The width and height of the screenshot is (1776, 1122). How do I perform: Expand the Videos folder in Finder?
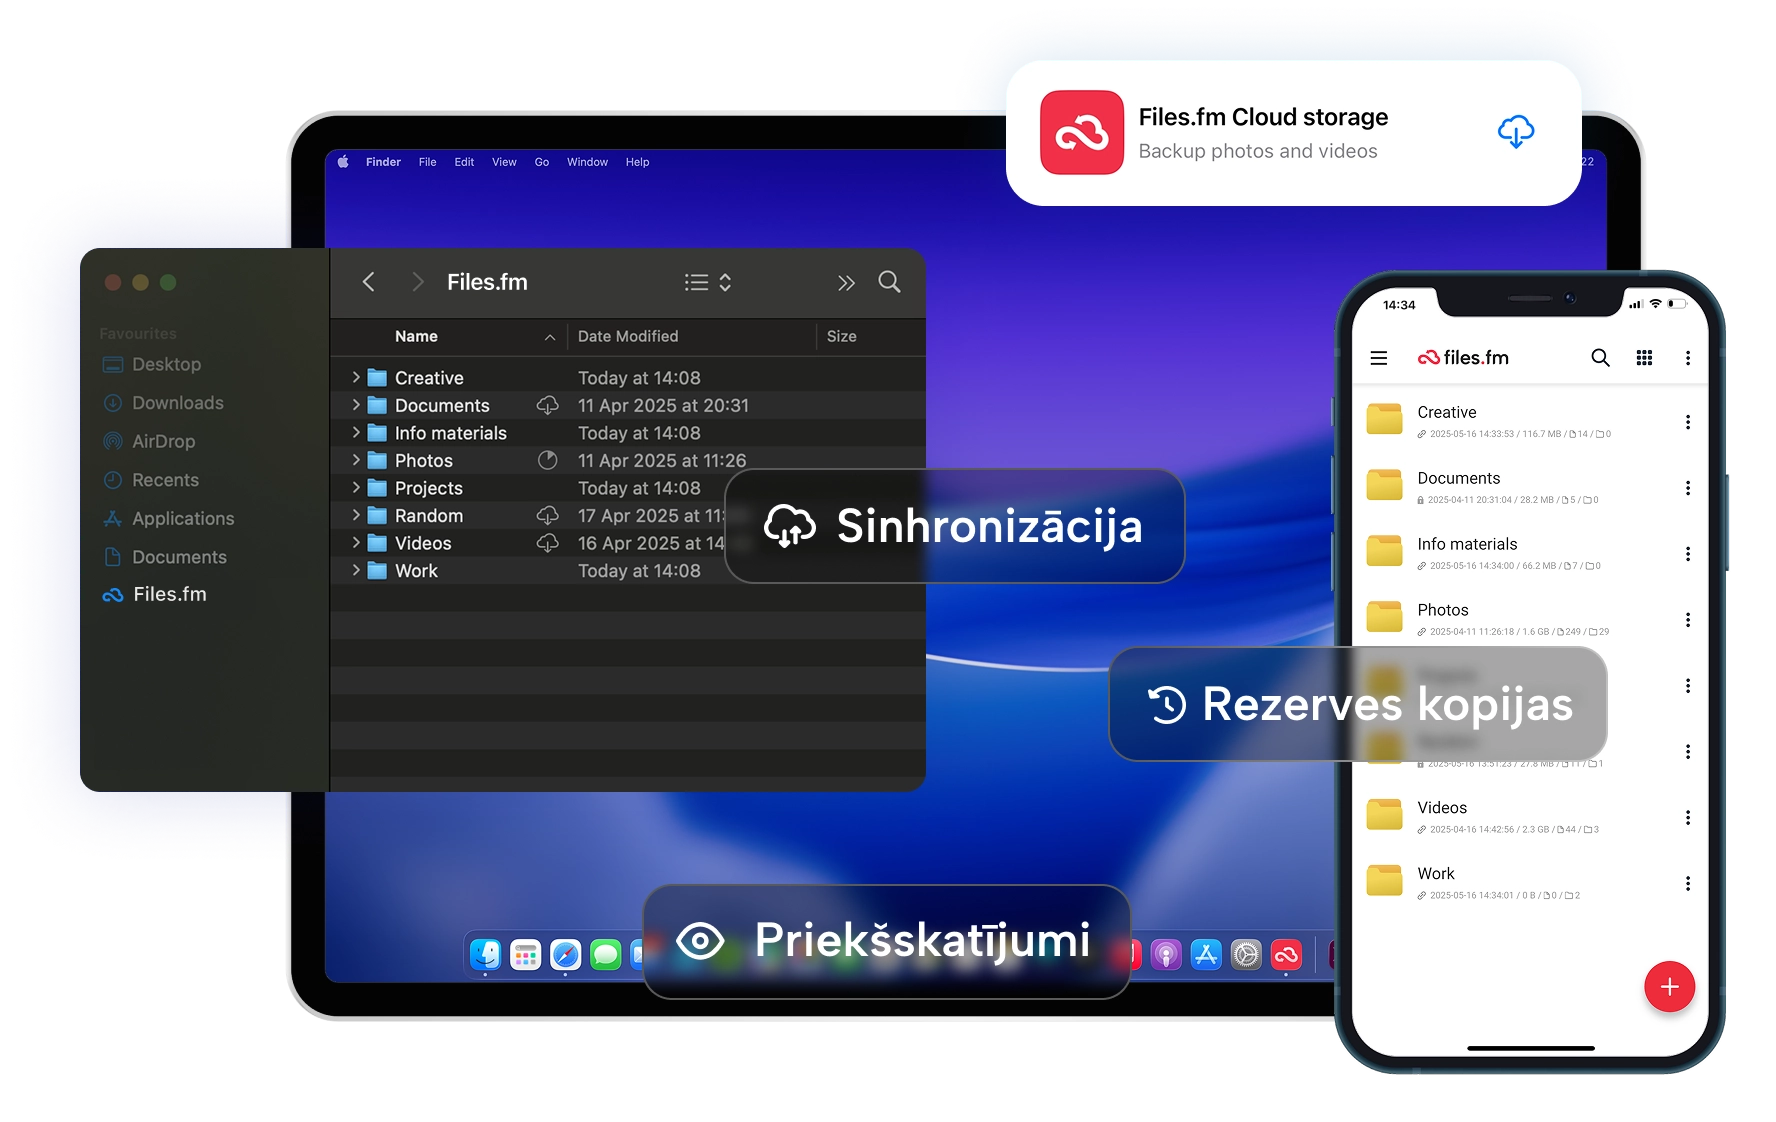(356, 543)
